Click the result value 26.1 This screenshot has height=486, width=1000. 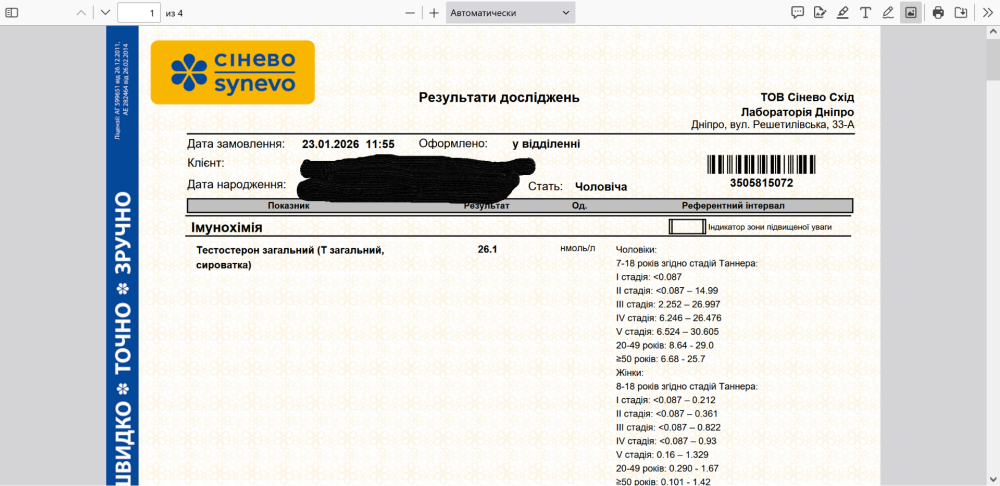click(x=487, y=250)
